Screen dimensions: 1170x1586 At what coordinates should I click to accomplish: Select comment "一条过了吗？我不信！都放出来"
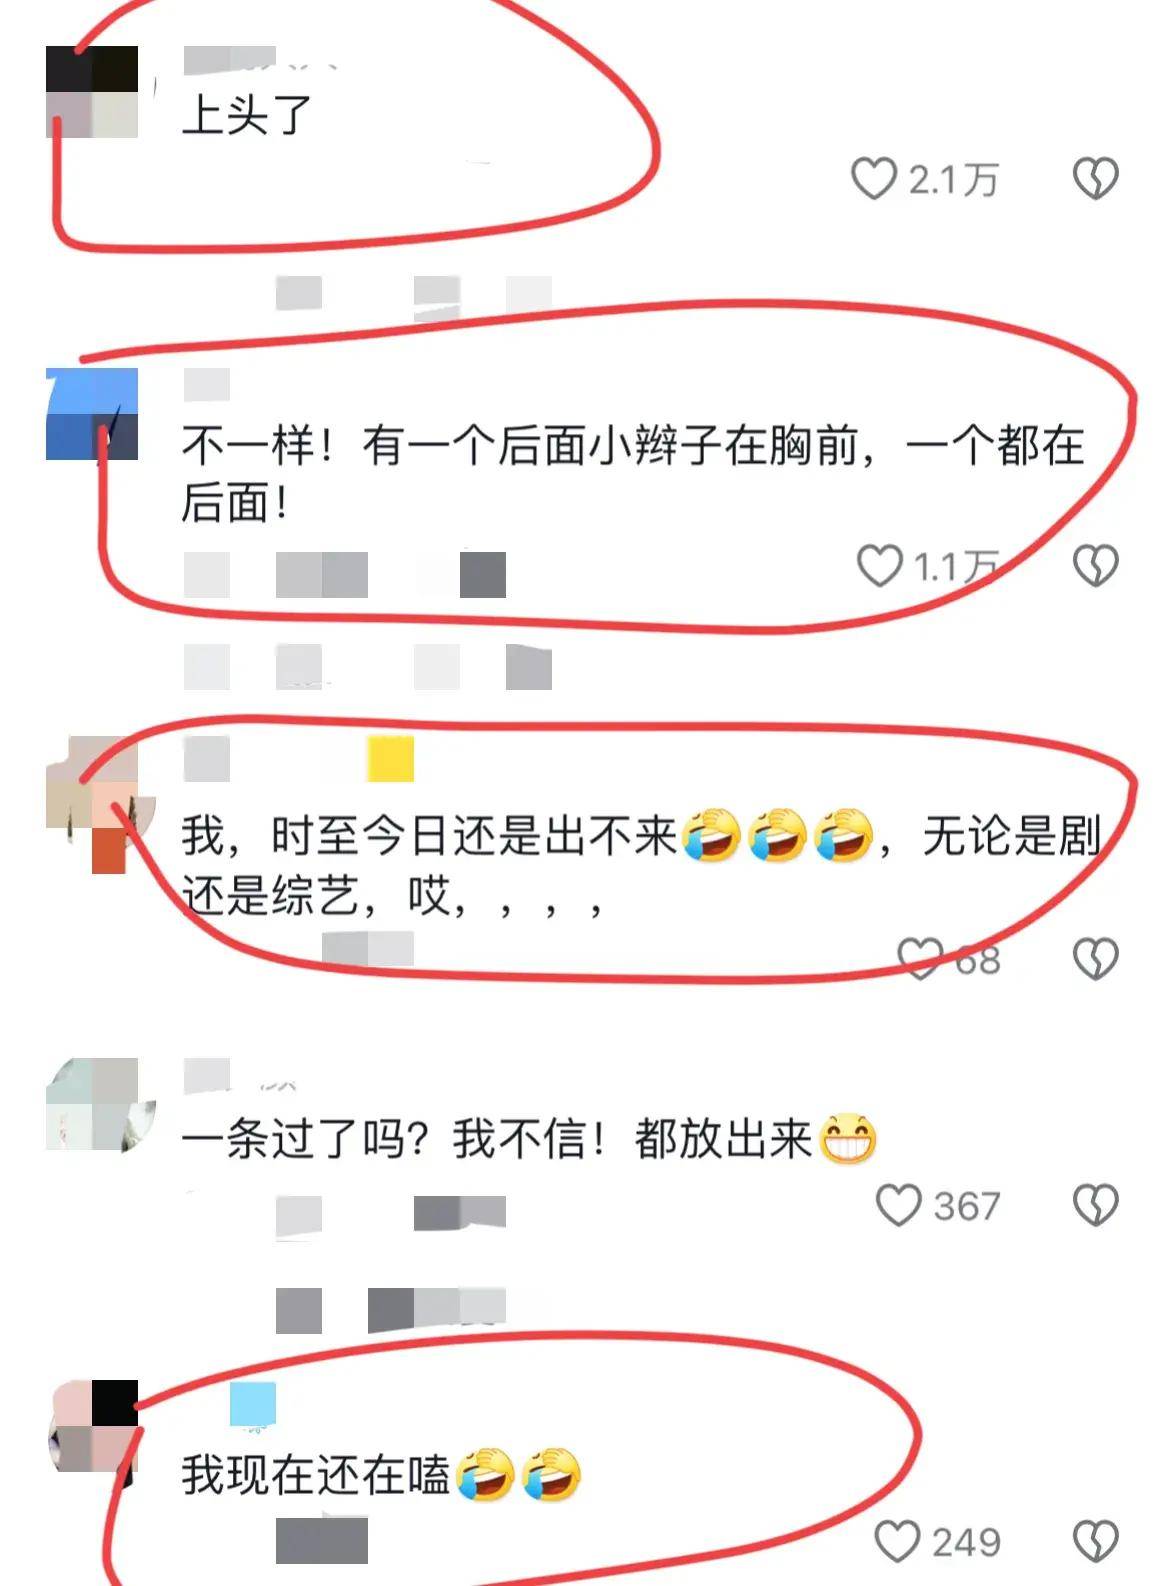pyautogui.click(x=529, y=1139)
